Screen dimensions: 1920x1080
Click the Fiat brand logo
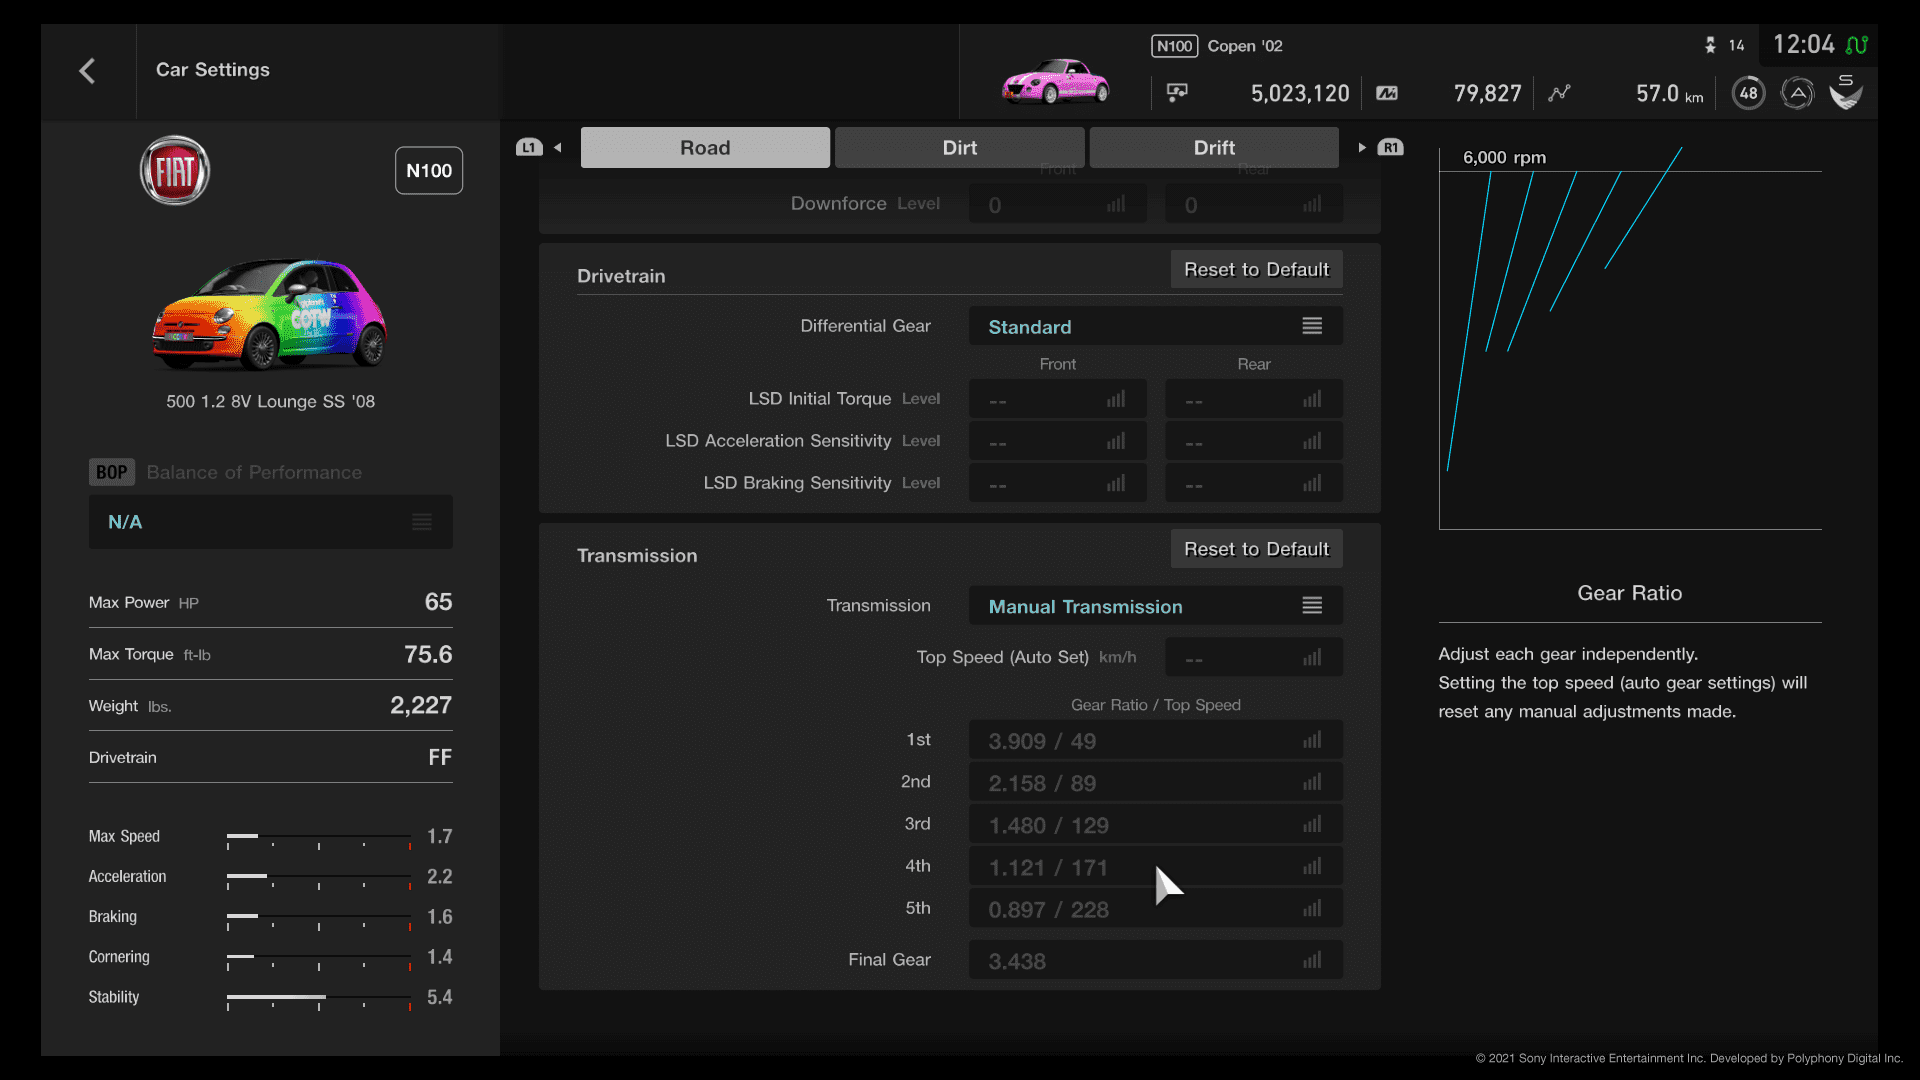tap(175, 171)
